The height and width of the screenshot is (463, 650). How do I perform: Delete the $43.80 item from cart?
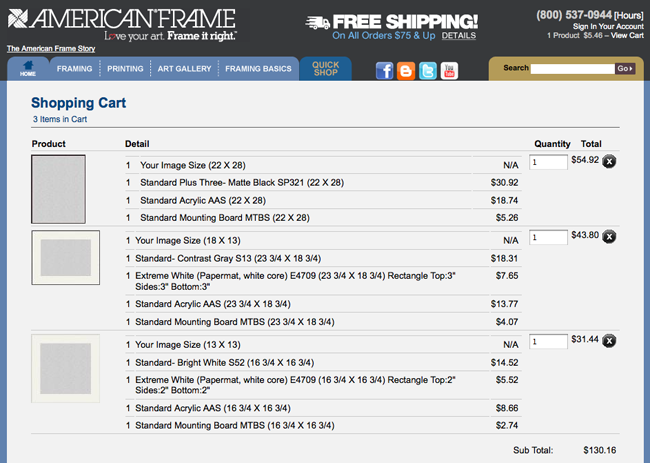(610, 236)
